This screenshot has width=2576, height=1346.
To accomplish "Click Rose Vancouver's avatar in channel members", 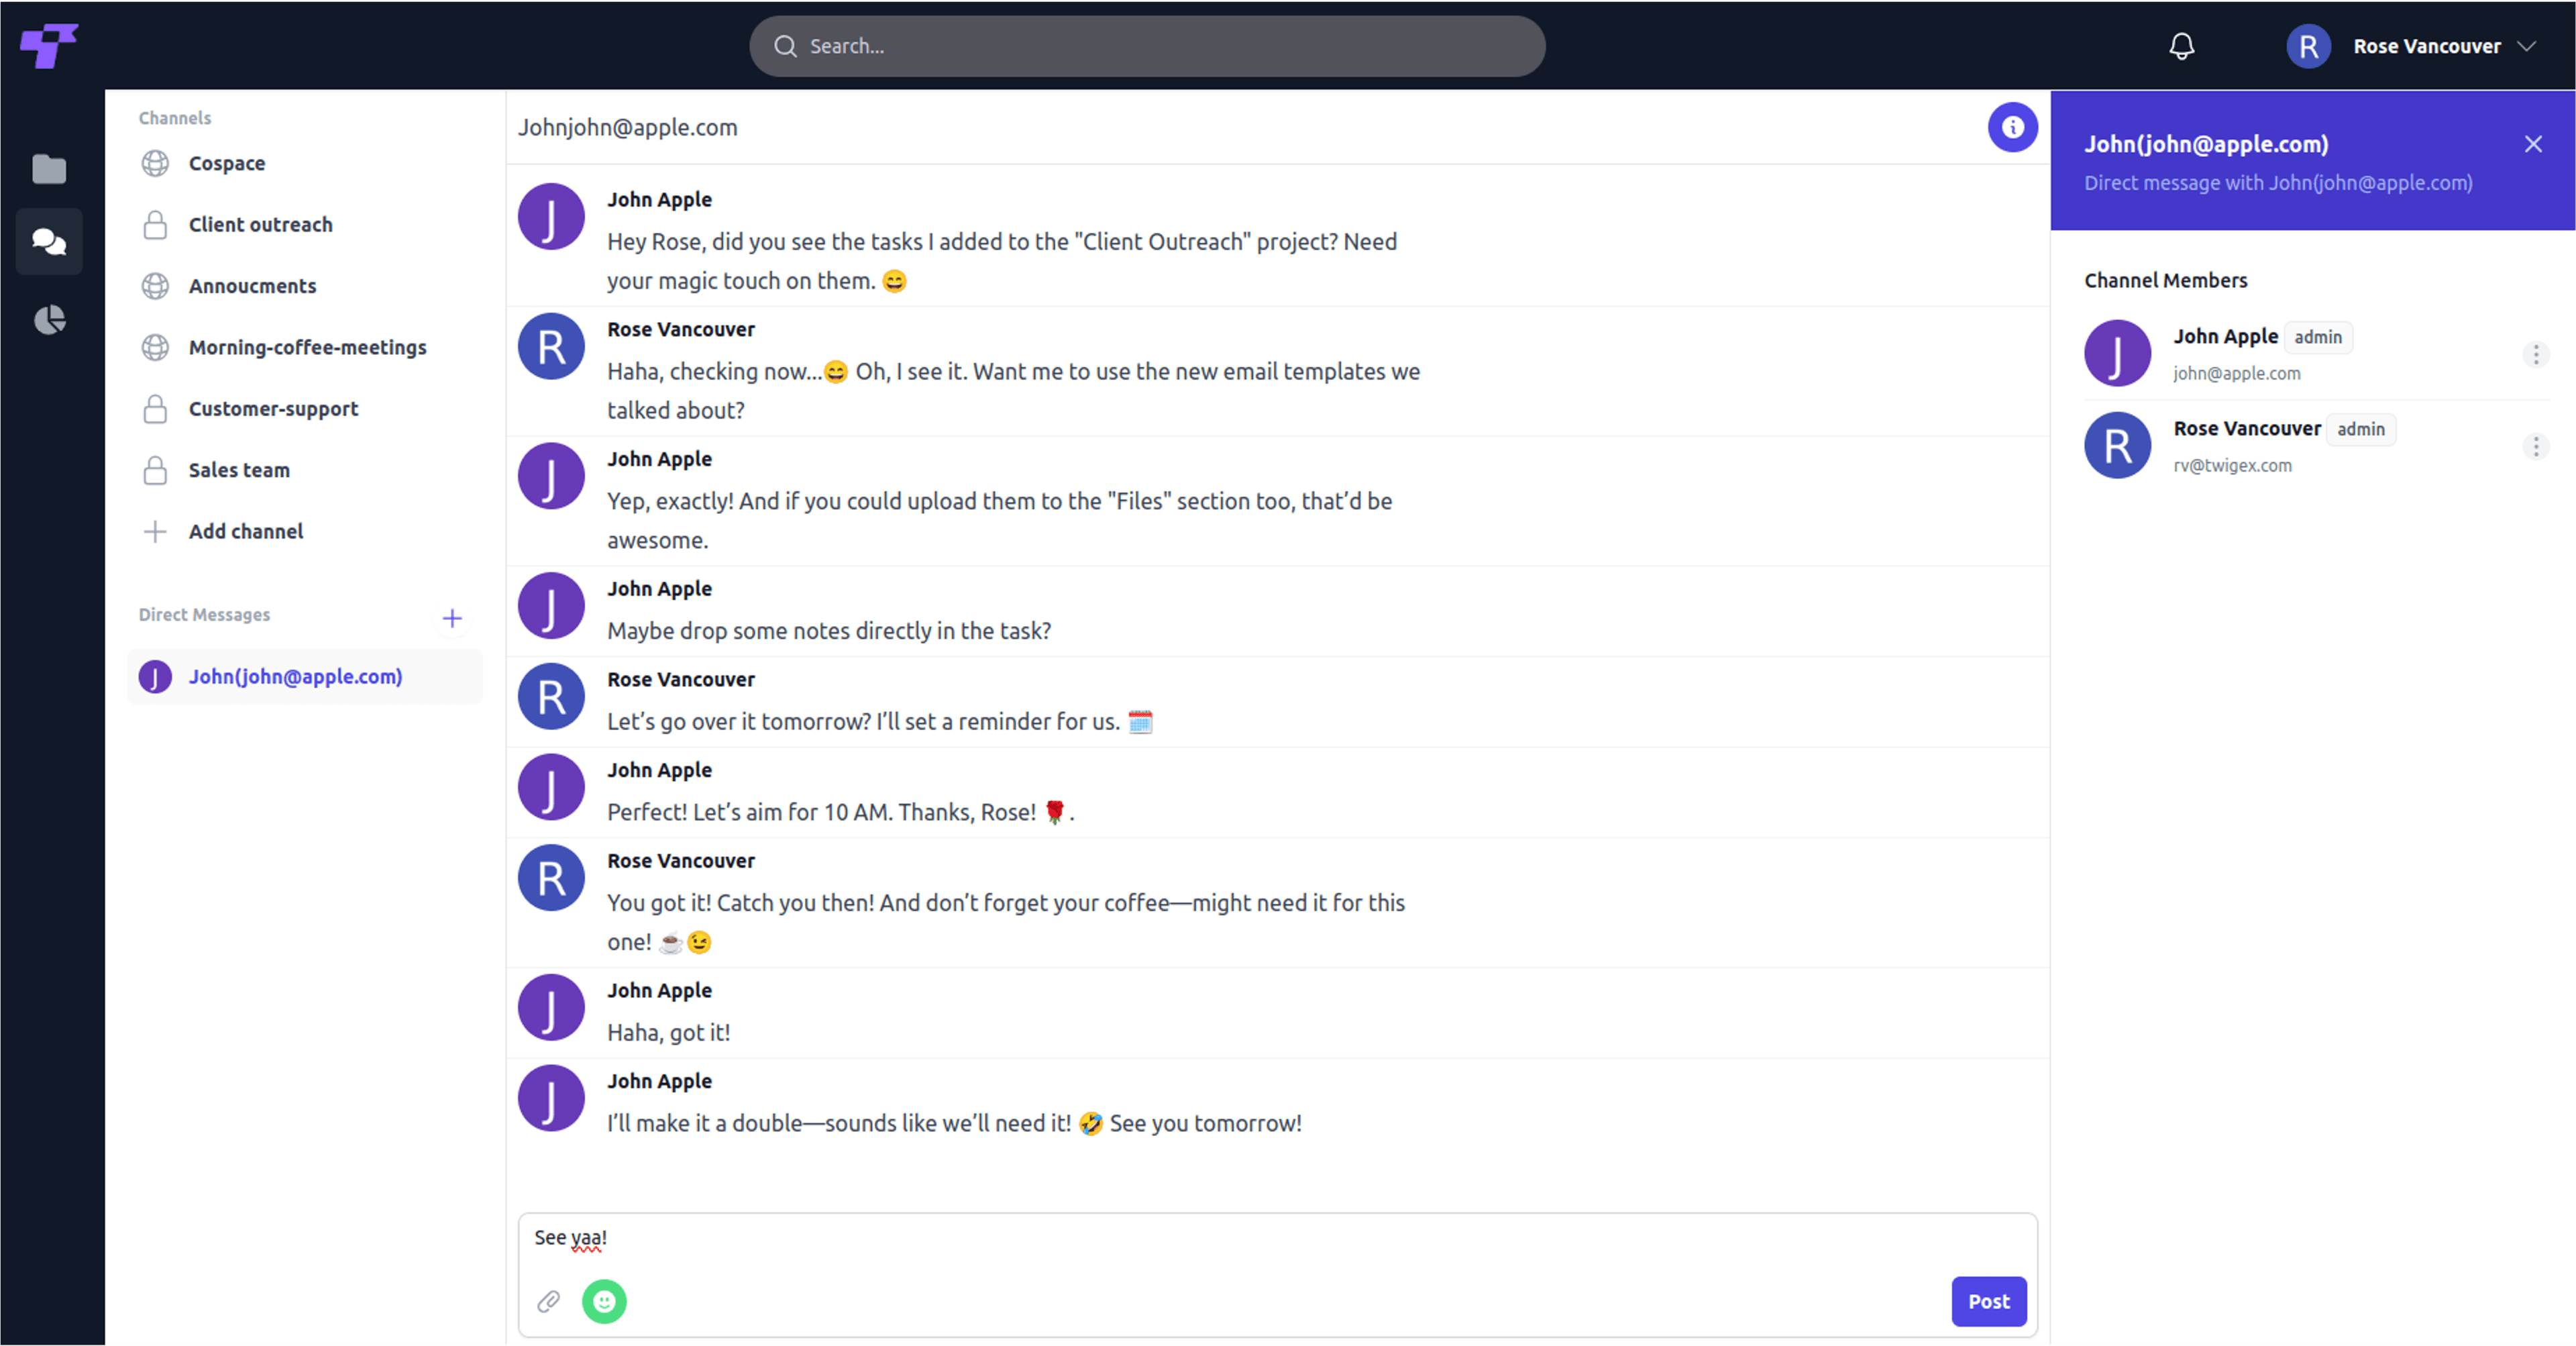I will (2117, 446).
